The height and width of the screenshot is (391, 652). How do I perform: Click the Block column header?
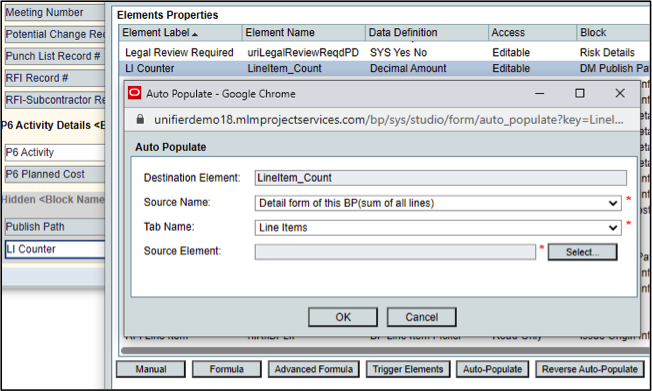[x=614, y=32]
